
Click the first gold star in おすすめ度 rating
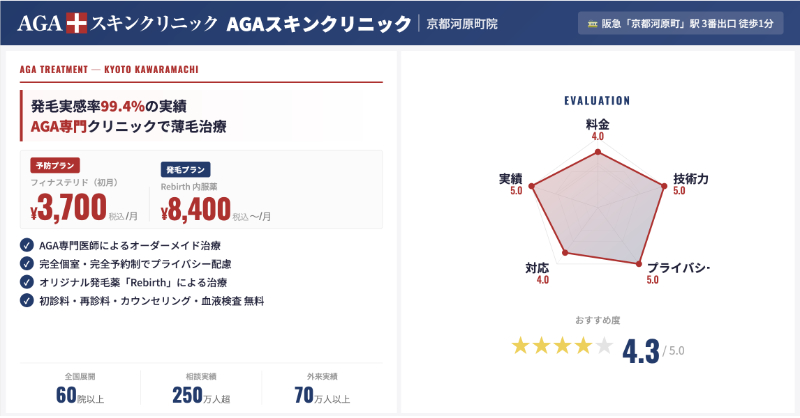pos(520,346)
